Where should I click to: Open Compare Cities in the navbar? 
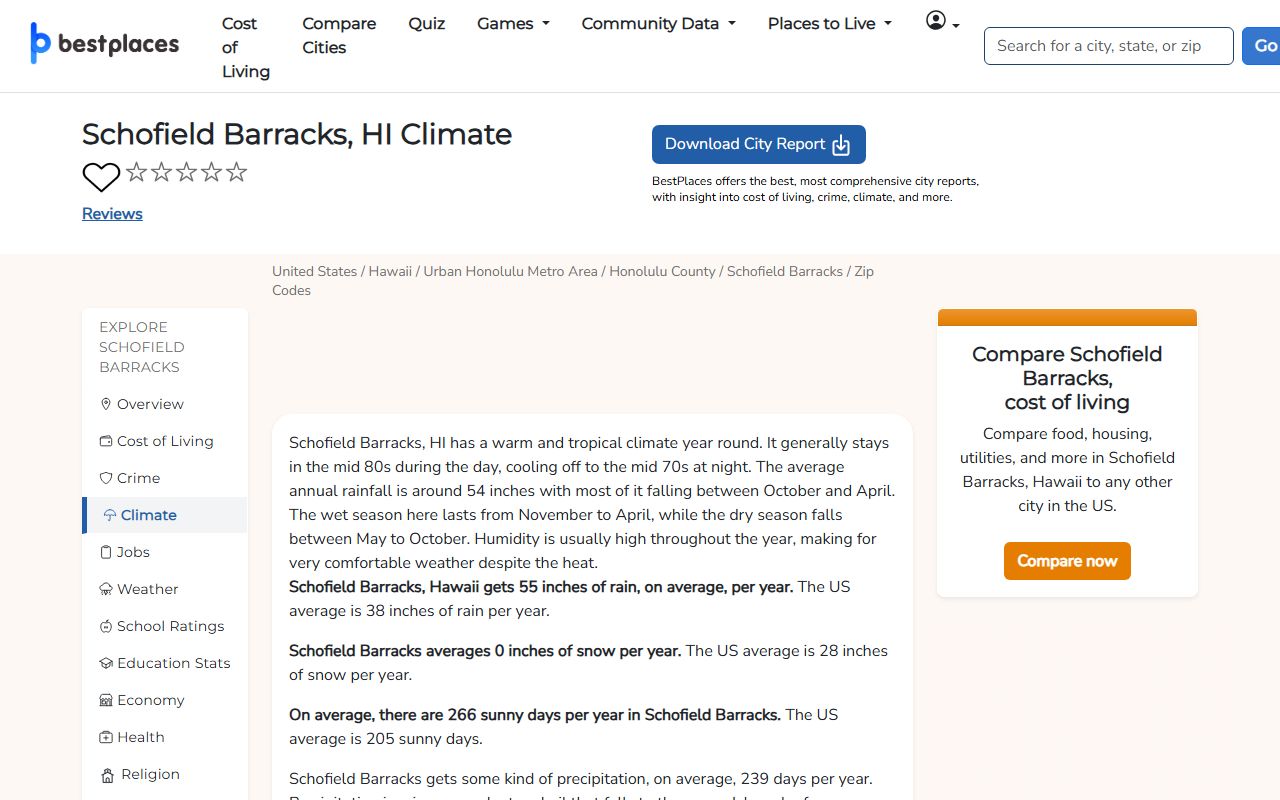click(339, 35)
